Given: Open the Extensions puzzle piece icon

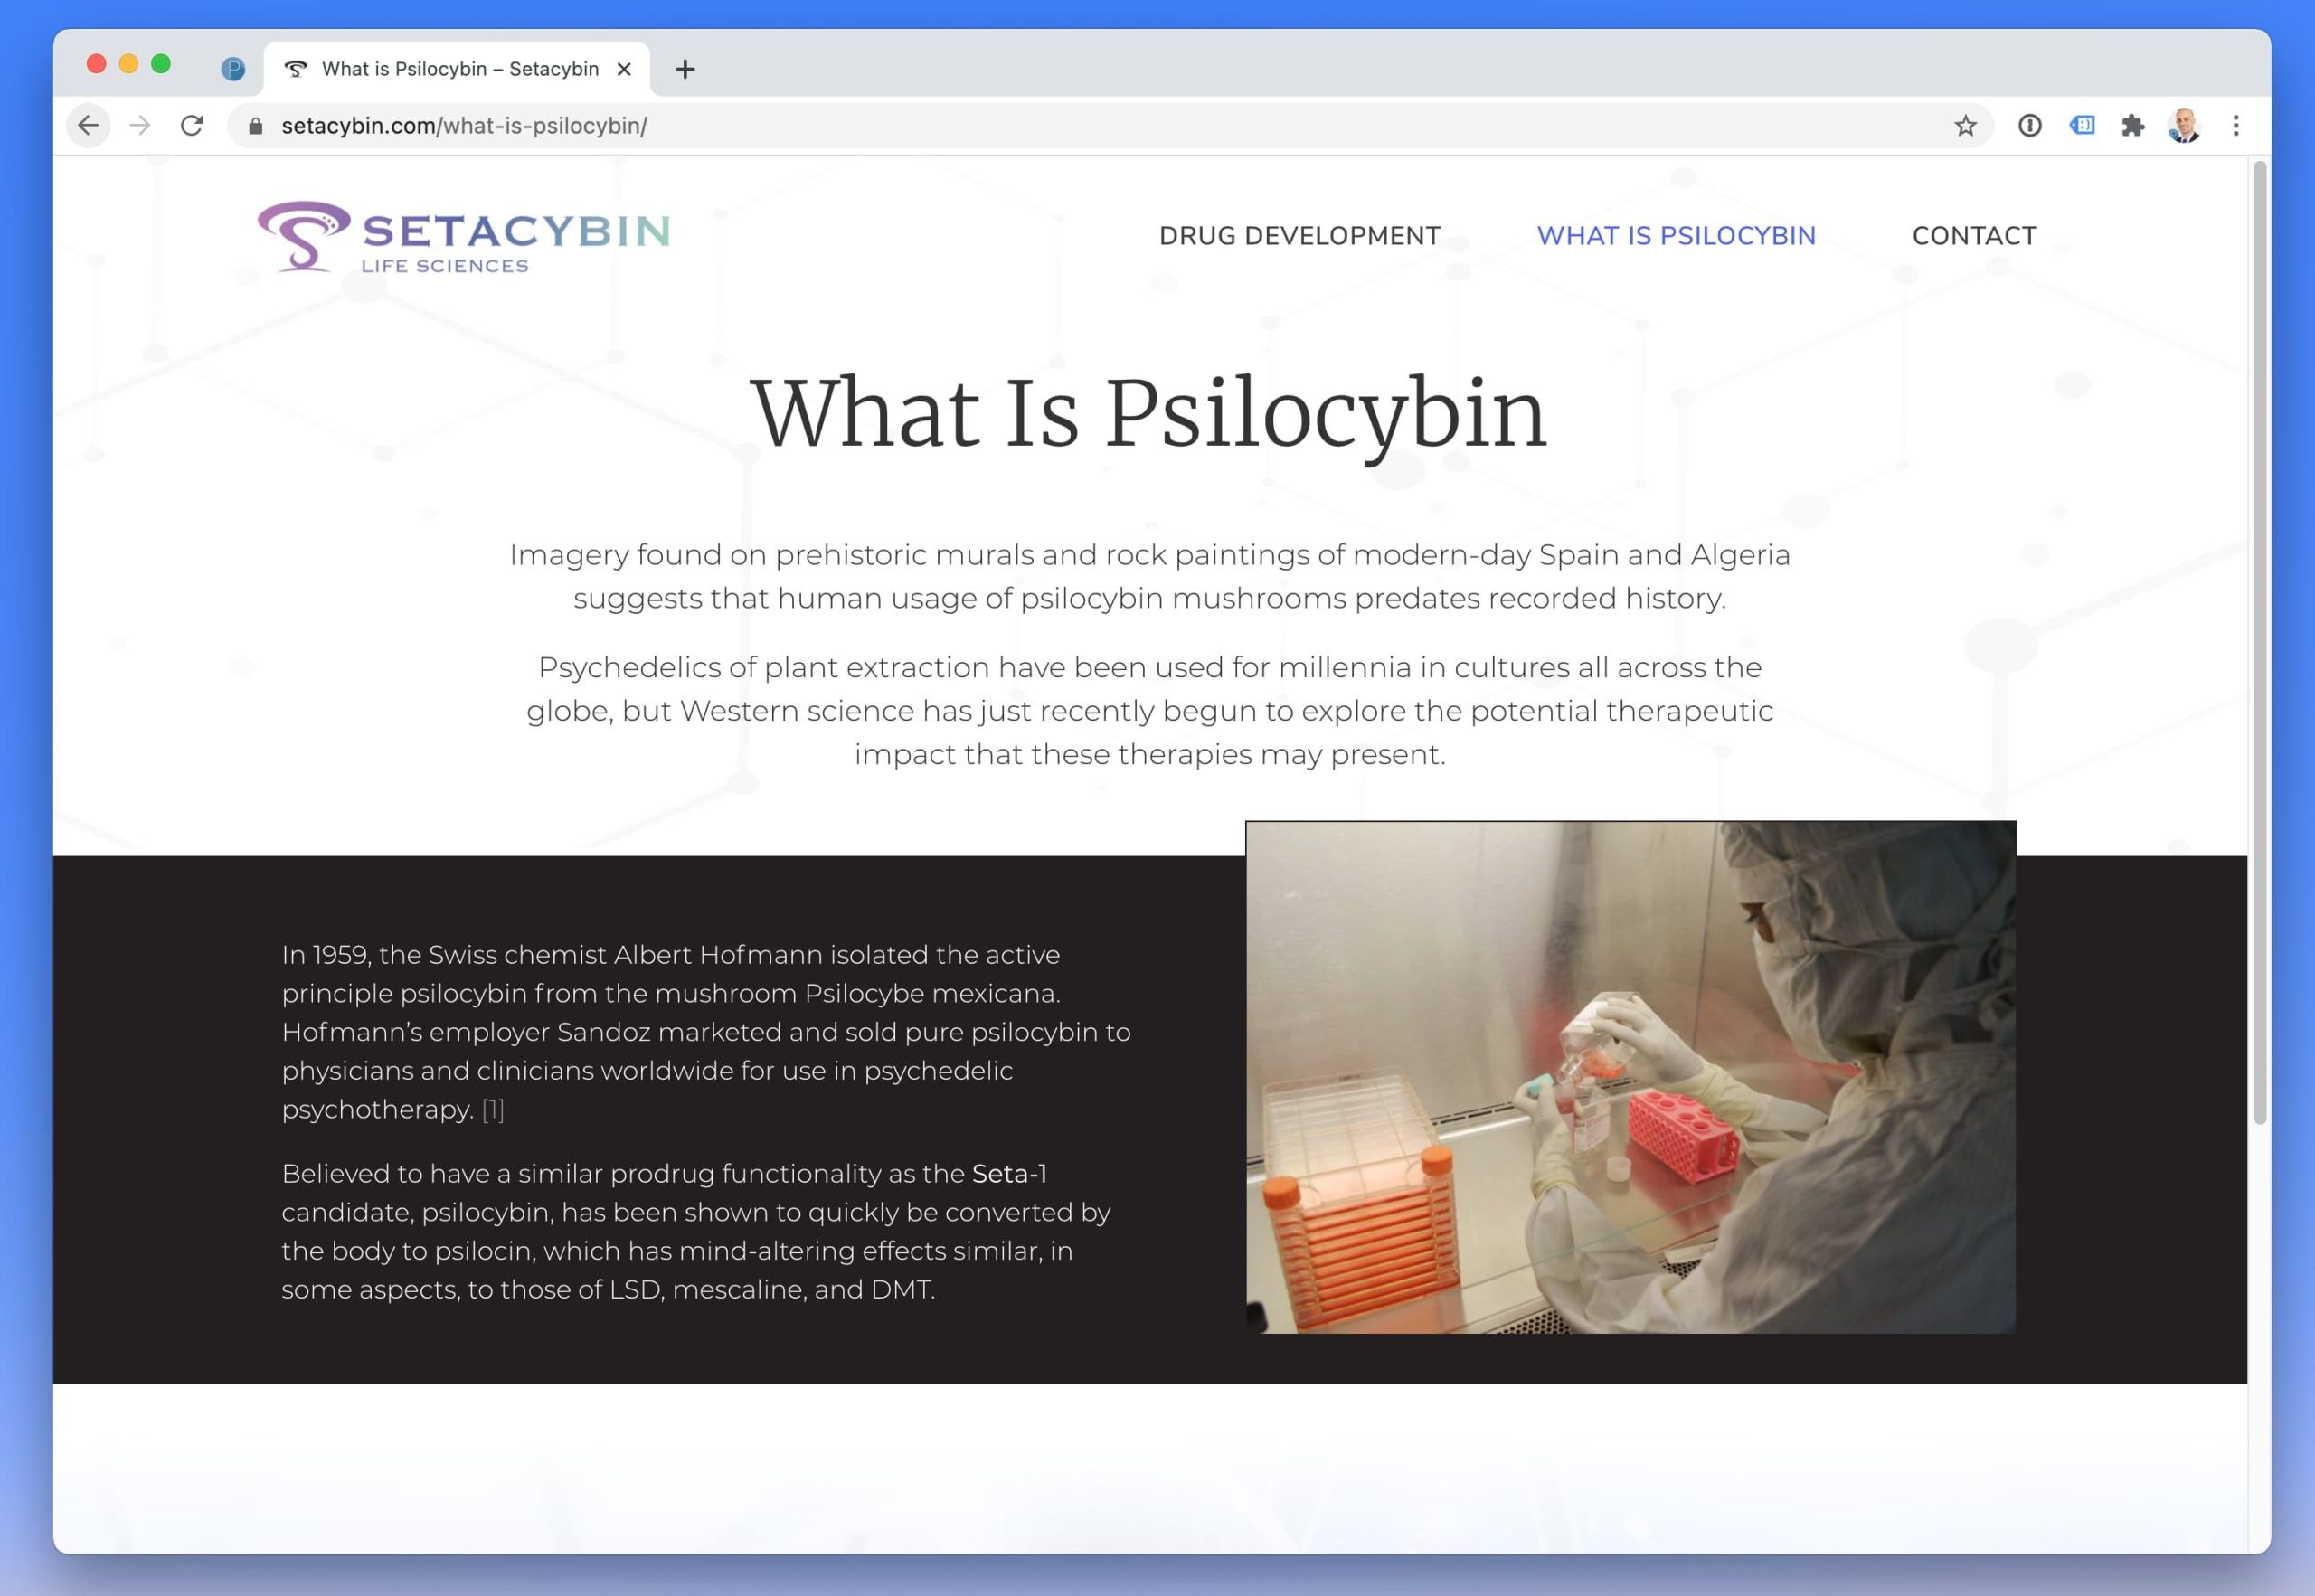Looking at the screenshot, I should 2132,126.
